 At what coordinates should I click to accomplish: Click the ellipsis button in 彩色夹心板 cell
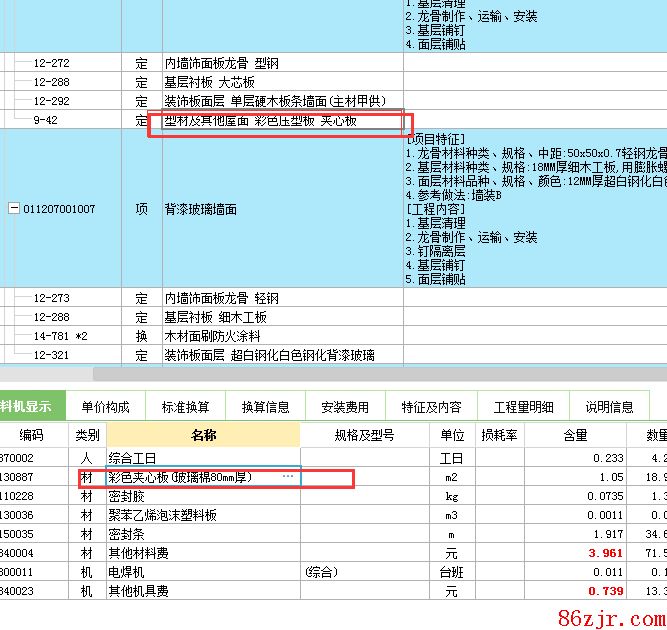click(x=288, y=477)
